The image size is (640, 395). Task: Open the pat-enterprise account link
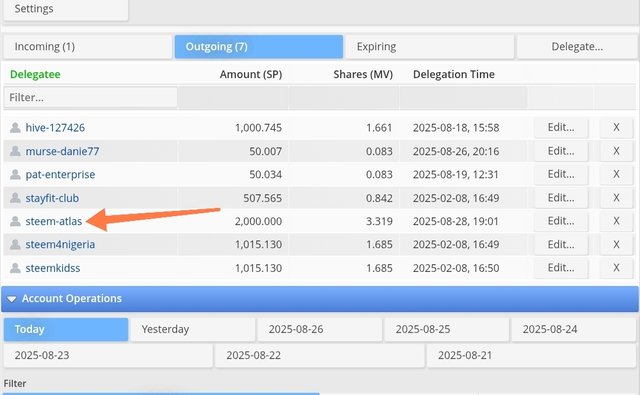60,175
